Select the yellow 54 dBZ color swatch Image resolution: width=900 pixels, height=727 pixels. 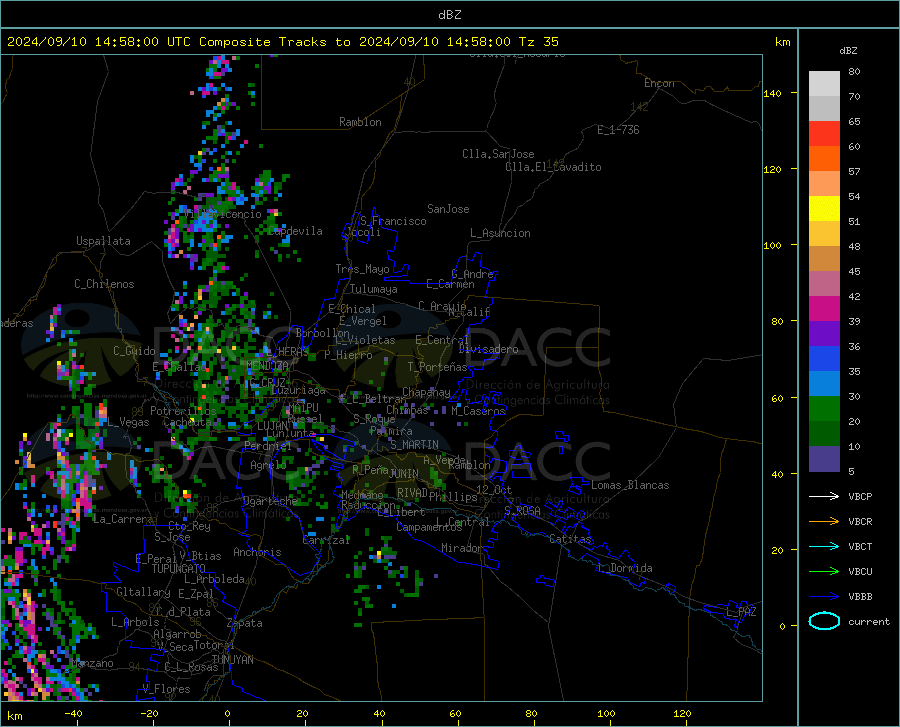[x=824, y=208]
